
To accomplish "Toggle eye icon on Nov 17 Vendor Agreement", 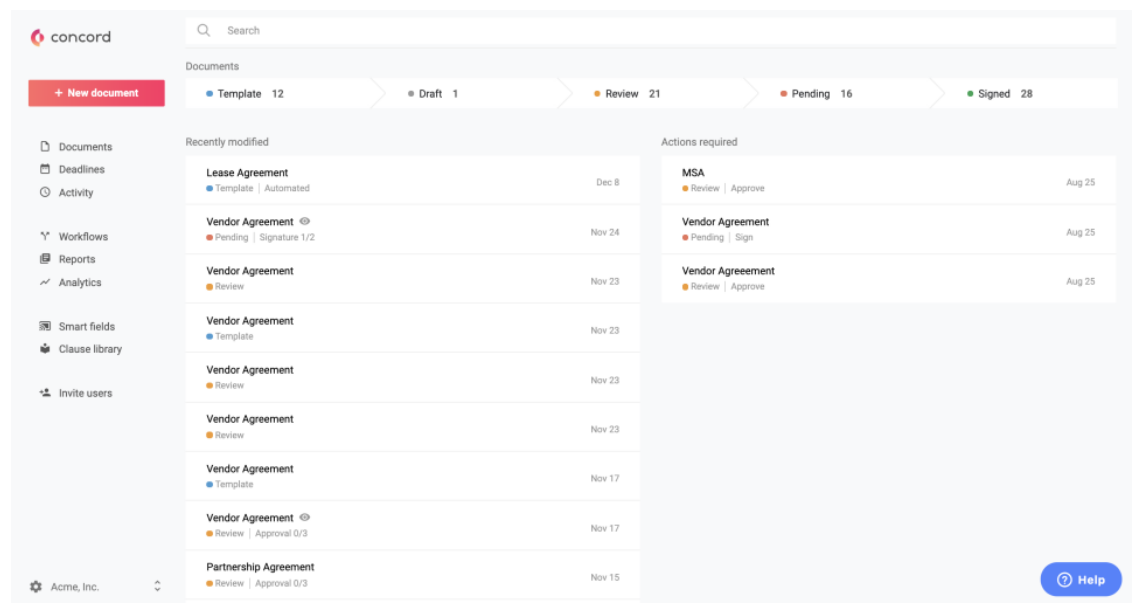I will click(305, 518).
